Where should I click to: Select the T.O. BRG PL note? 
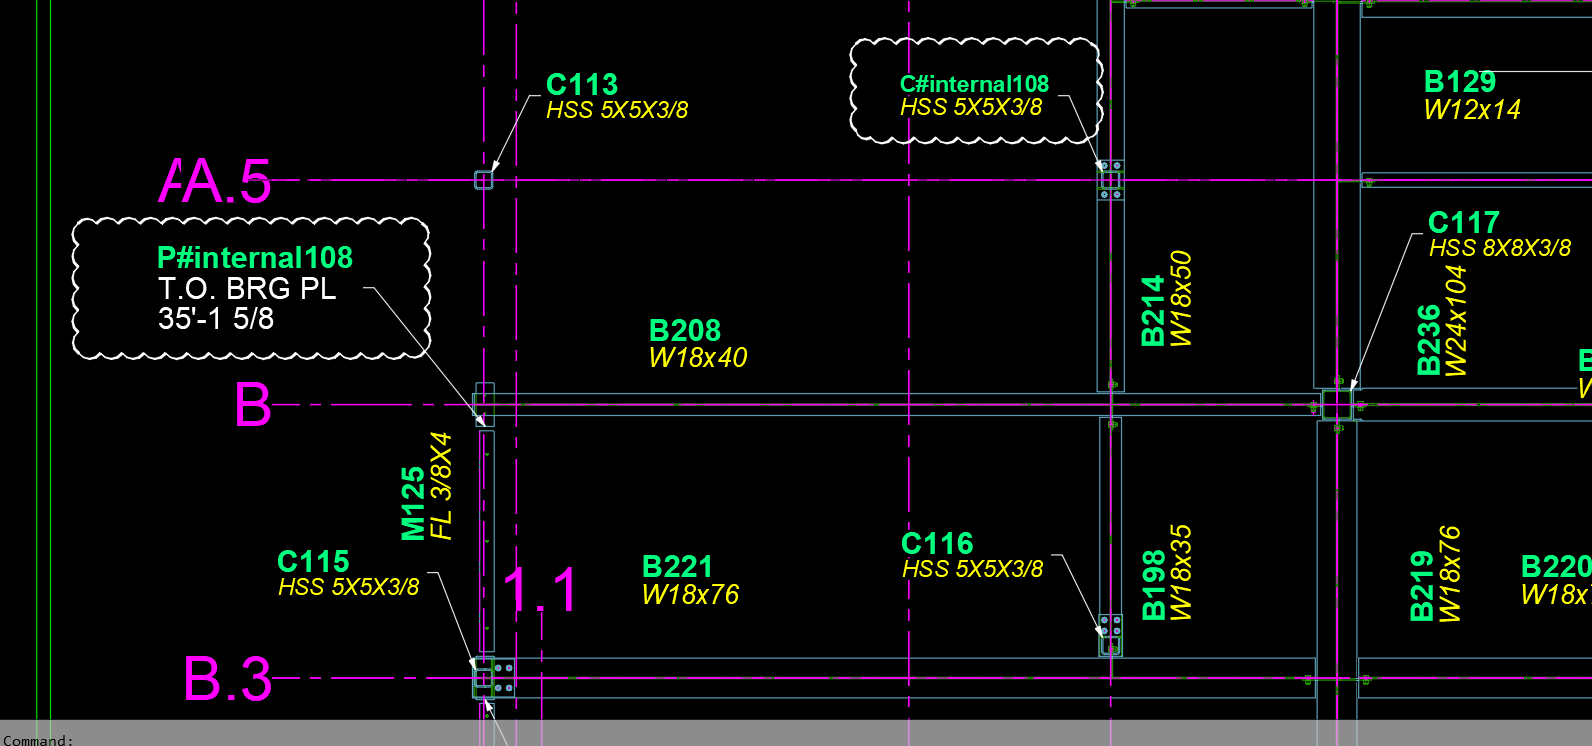[247, 289]
